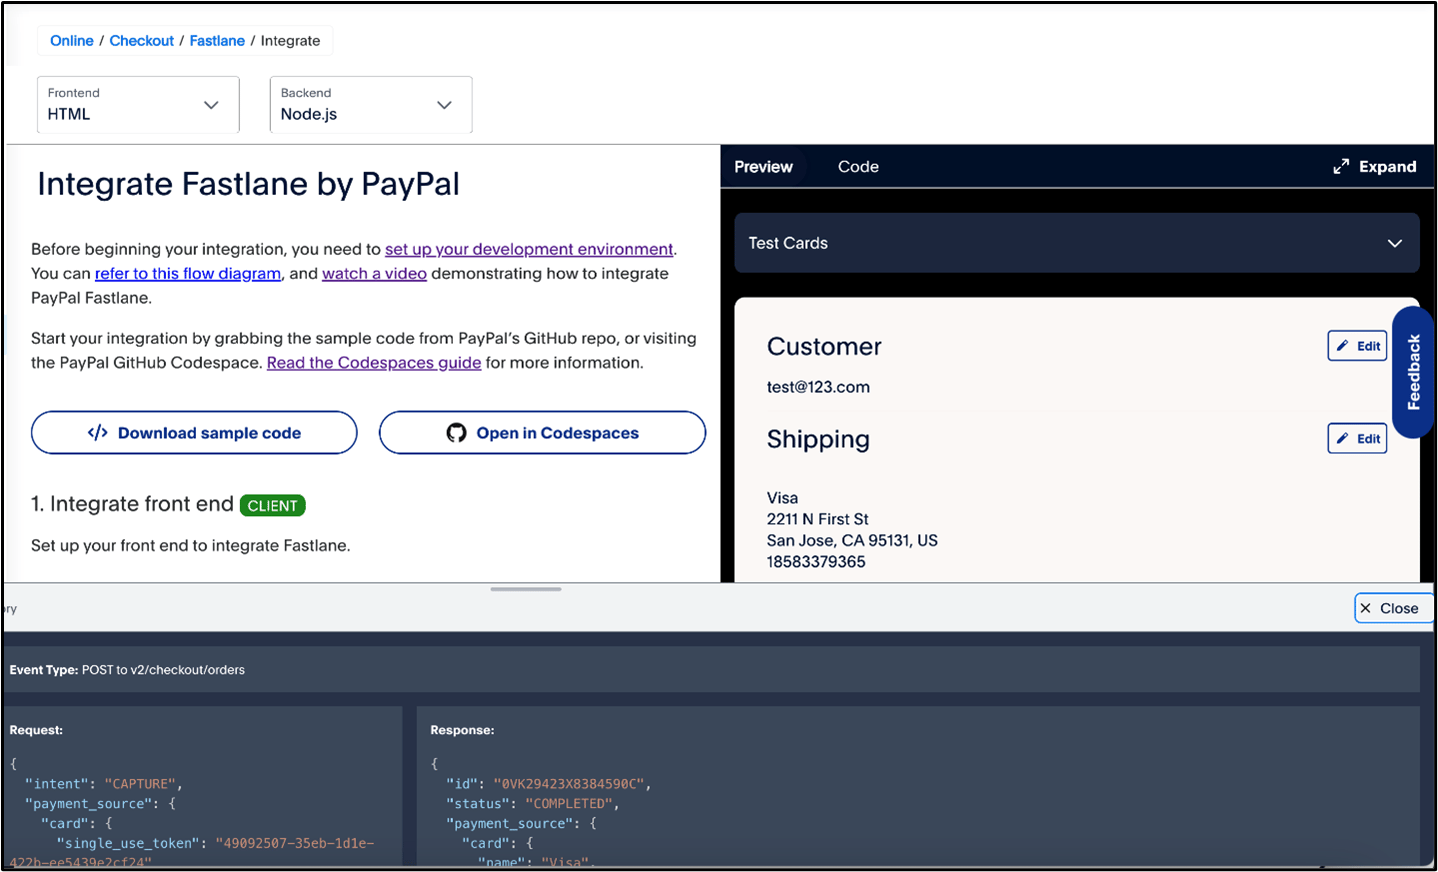Switch to the Code tab
The image size is (1438, 872).
pos(858,167)
